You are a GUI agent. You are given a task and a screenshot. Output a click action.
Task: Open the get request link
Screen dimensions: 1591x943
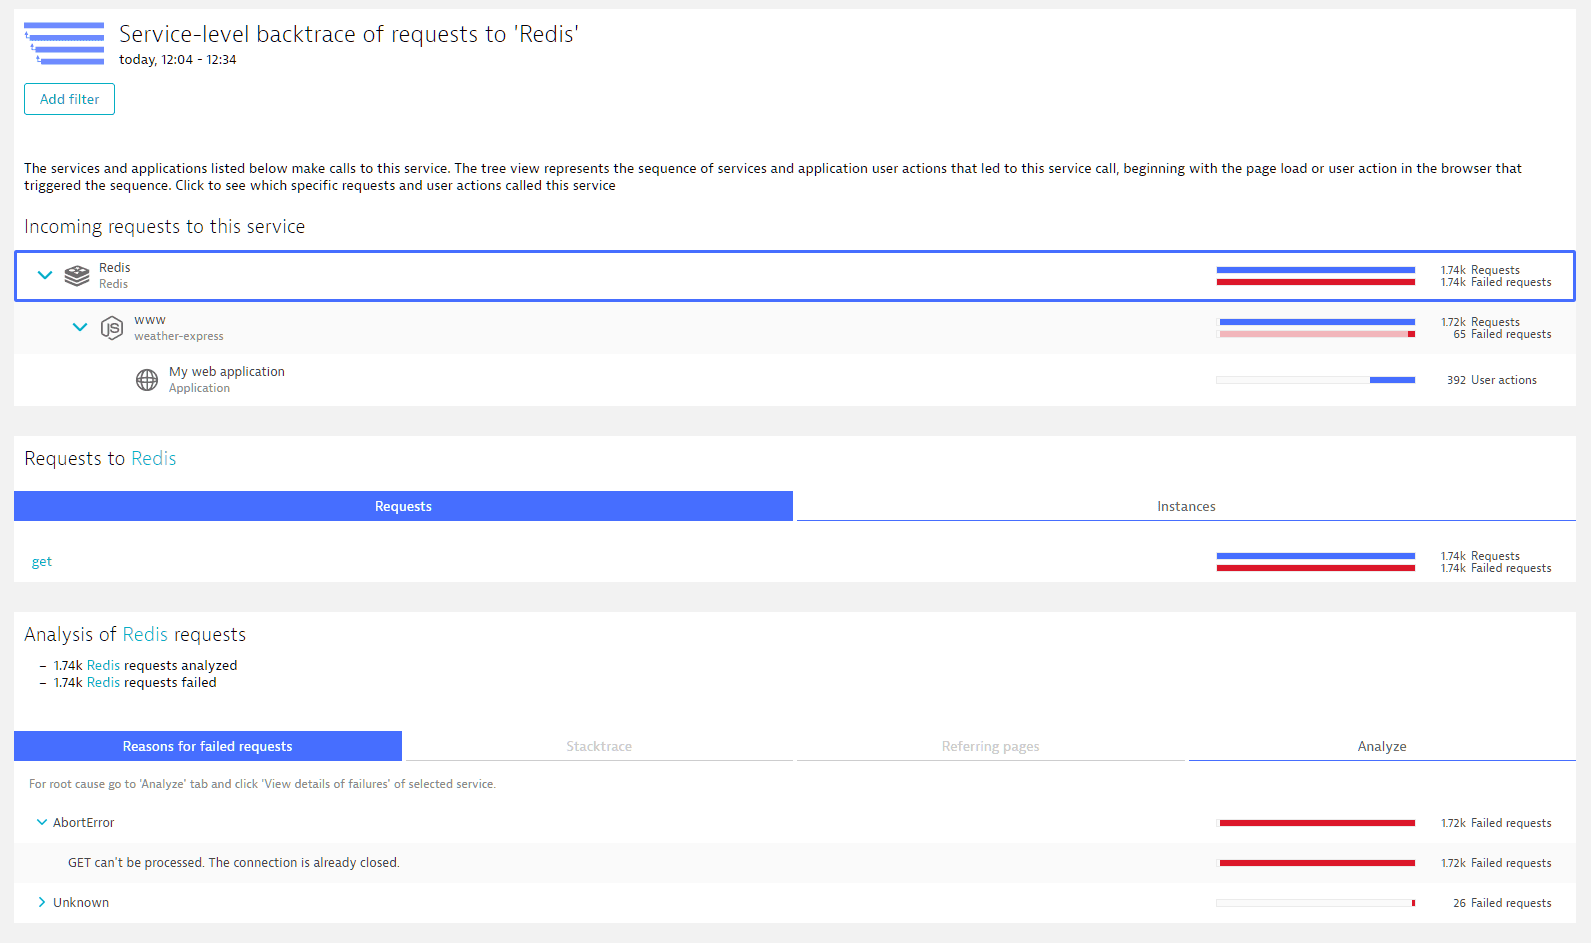[42, 562]
